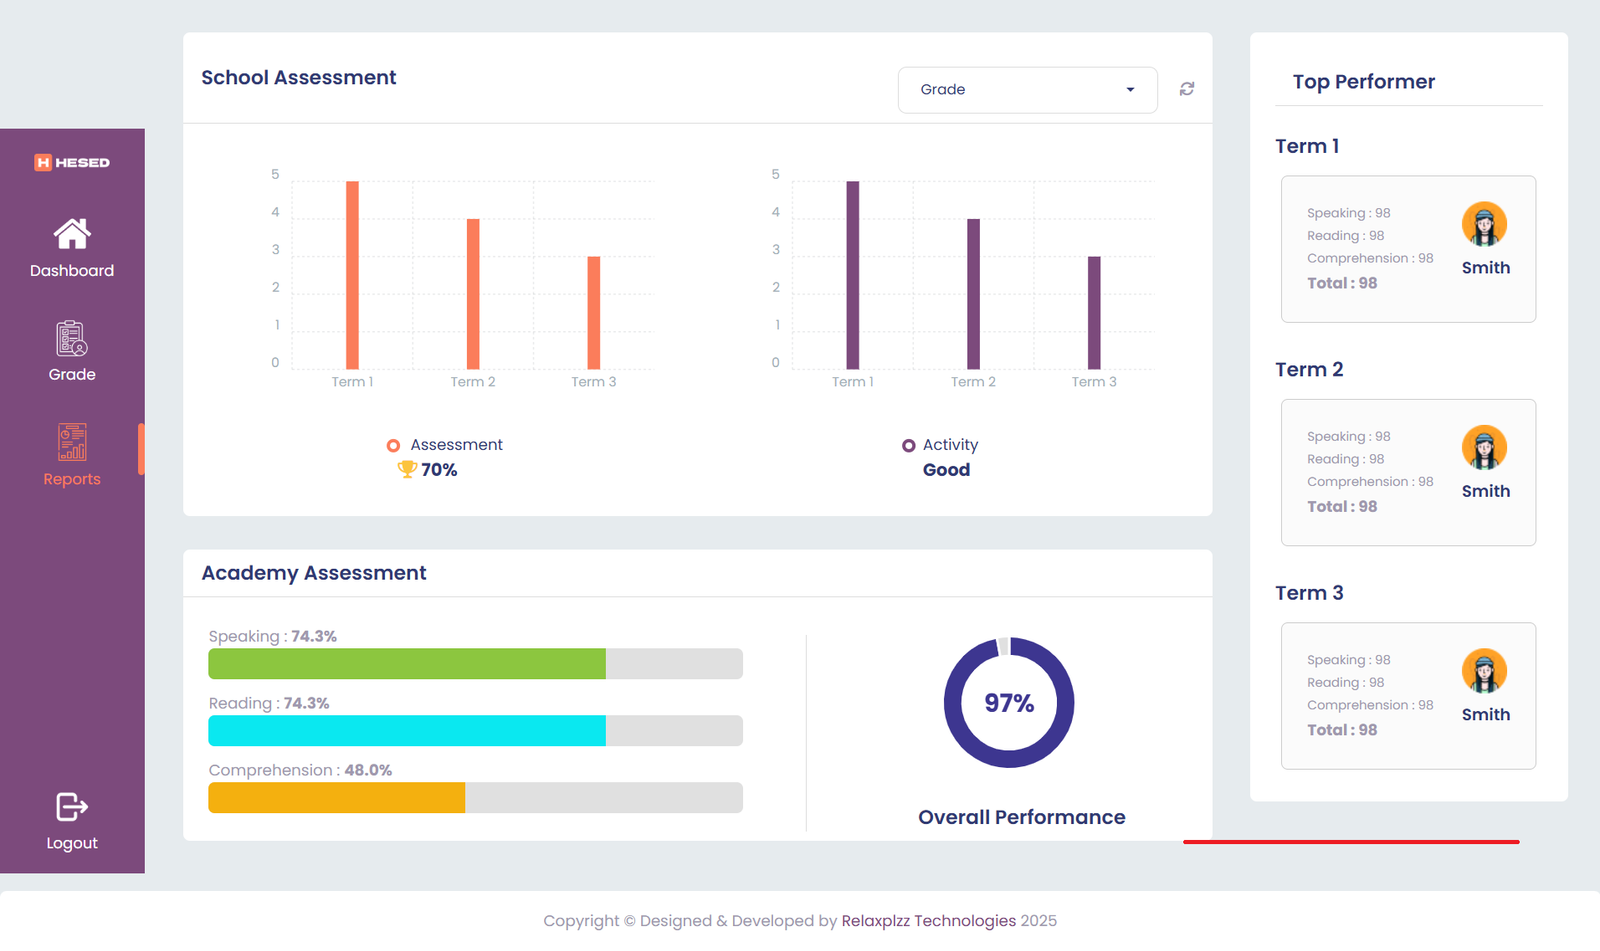The width and height of the screenshot is (1600, 951).
Task: Refresh the School Assessment charts
Action: click(x=1187, y=89)
